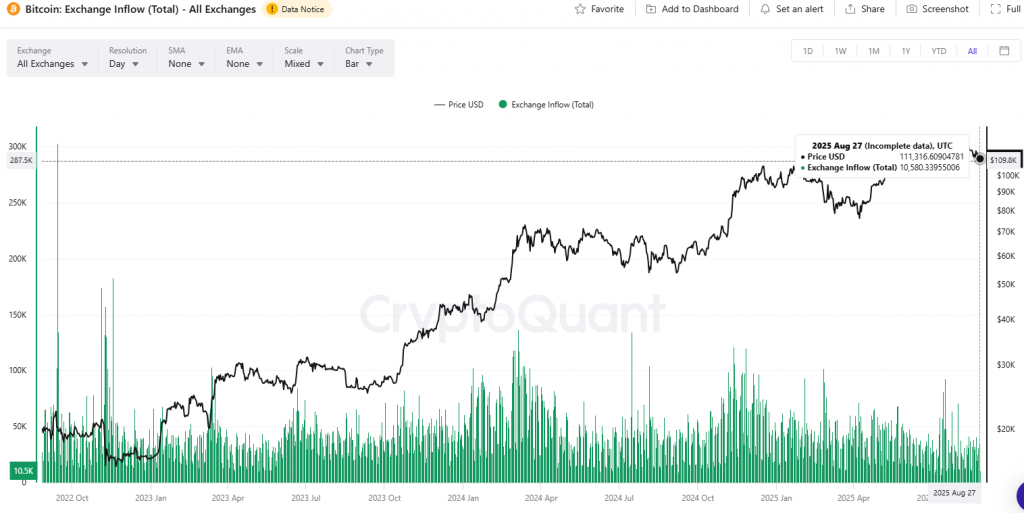Click the Data Notice warning badge
1024x513 pixels.
click(297, 9)
